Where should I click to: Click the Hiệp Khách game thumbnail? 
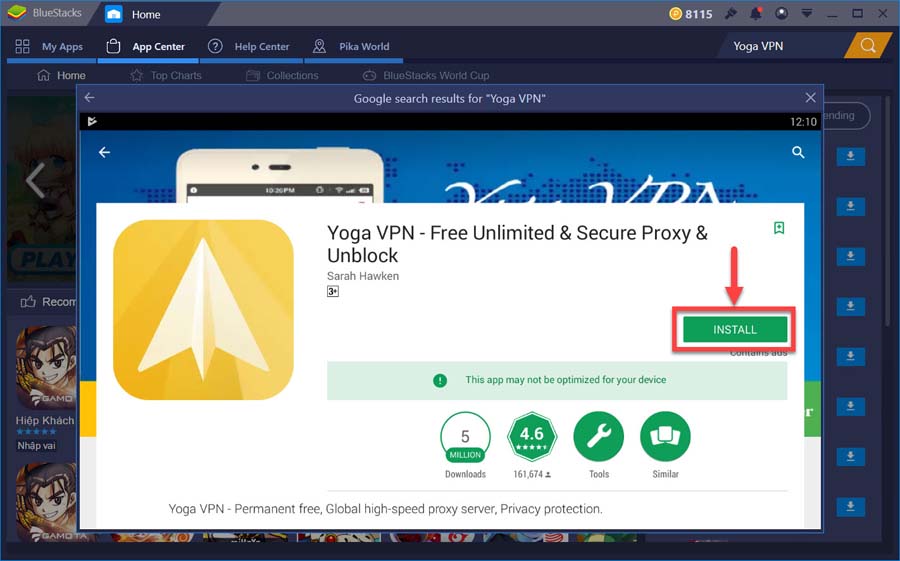[45, 367]
